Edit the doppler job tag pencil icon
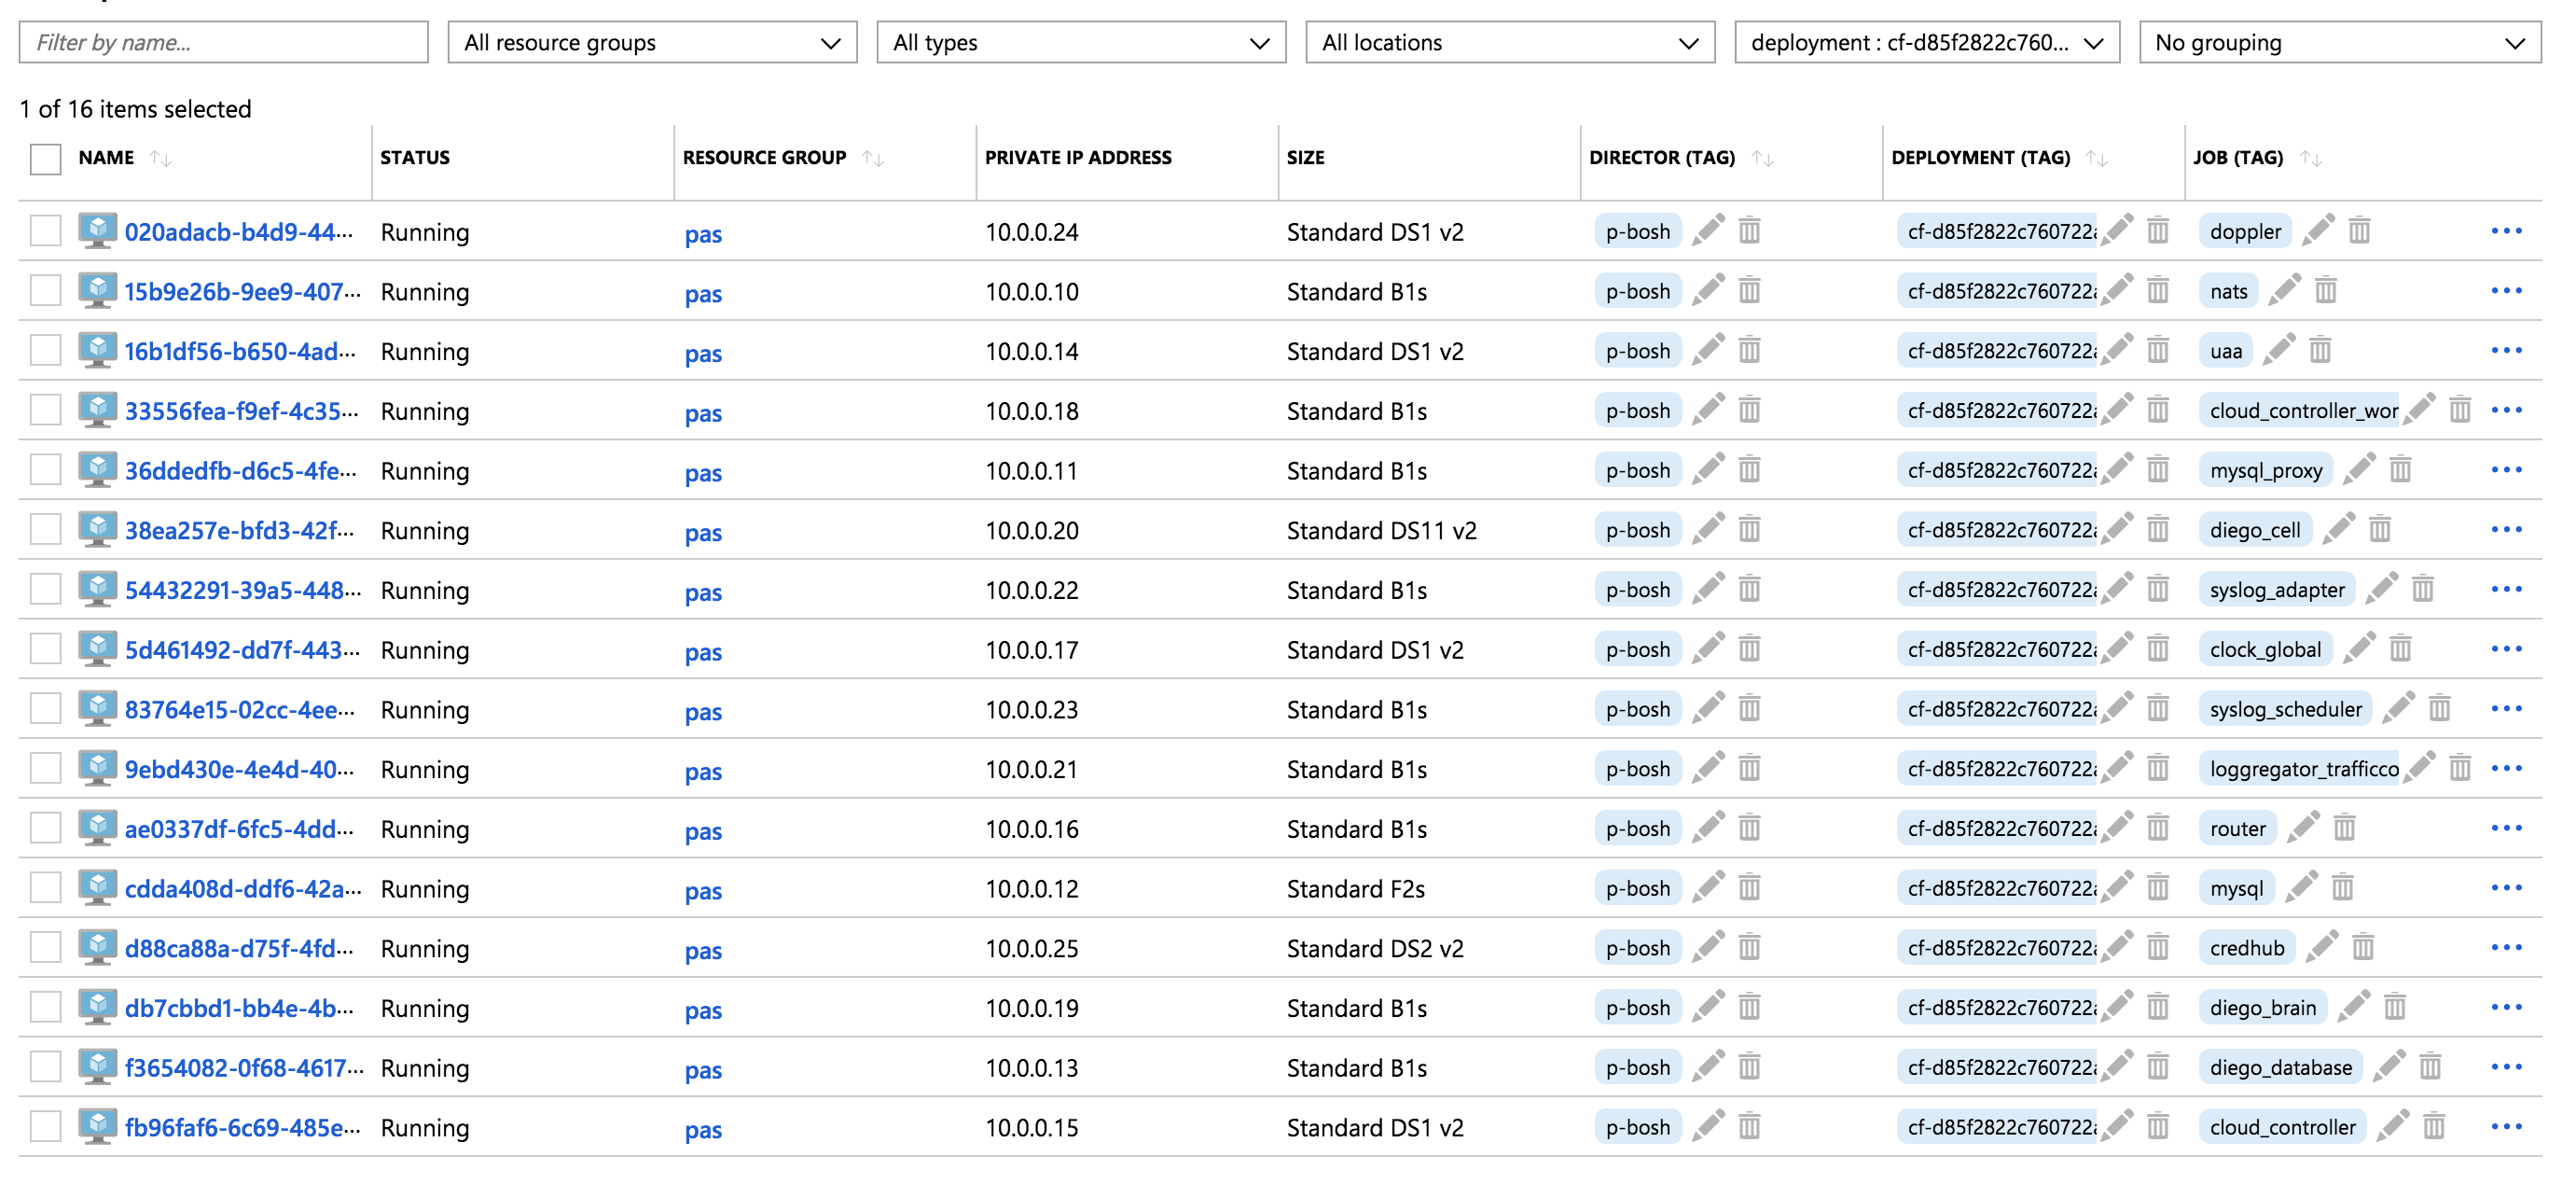The height and width of the screenshot is (1198, 2576). point(2318,231)
